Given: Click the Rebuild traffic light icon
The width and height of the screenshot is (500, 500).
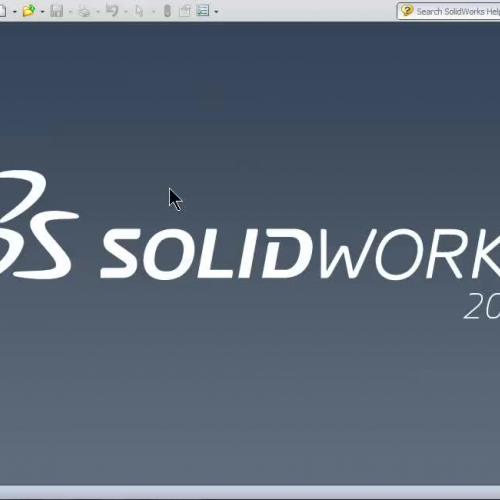Looking at the screenshot, I should (x=167, y=11).
